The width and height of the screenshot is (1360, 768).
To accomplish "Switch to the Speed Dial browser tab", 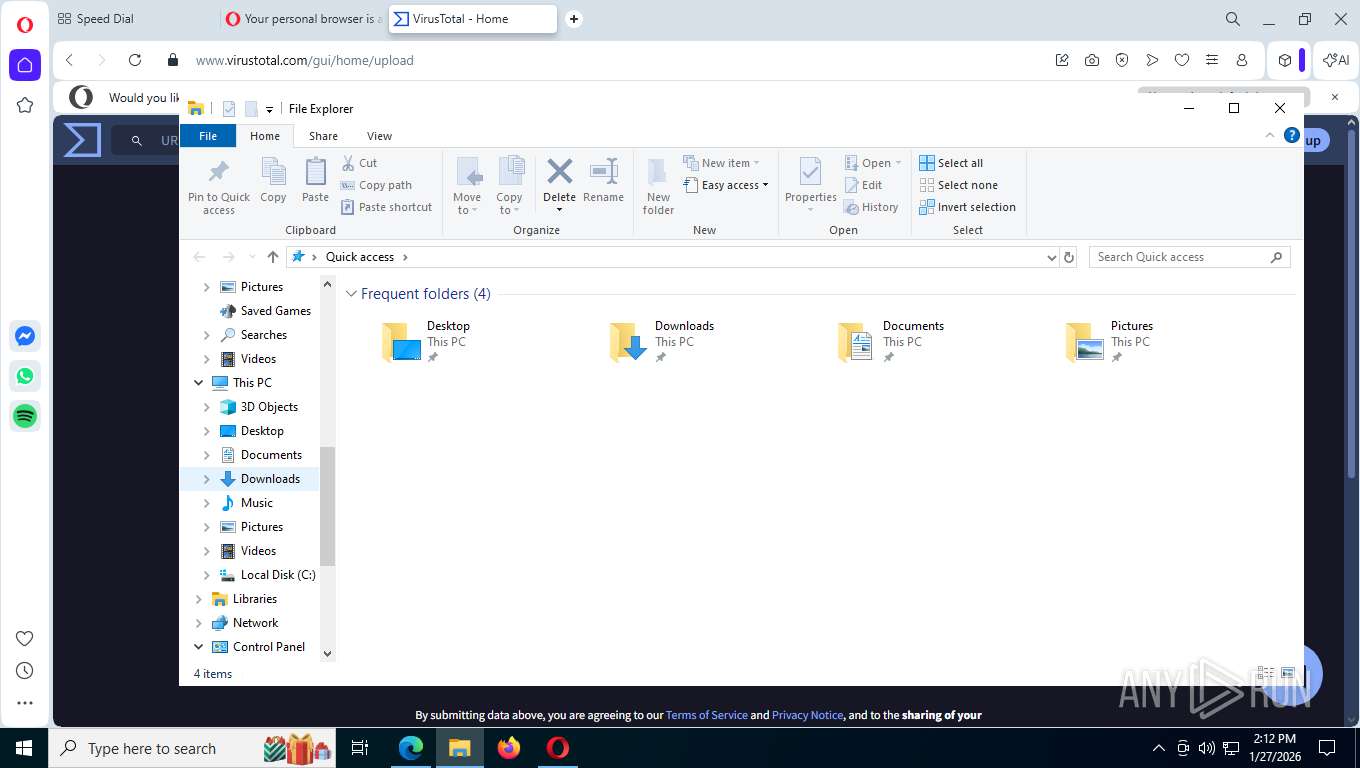I will (105, 19).
